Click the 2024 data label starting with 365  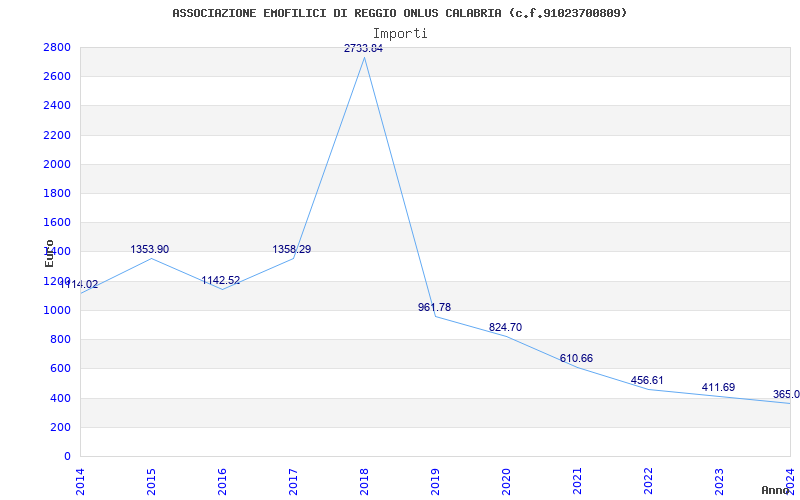click(786, 394)
